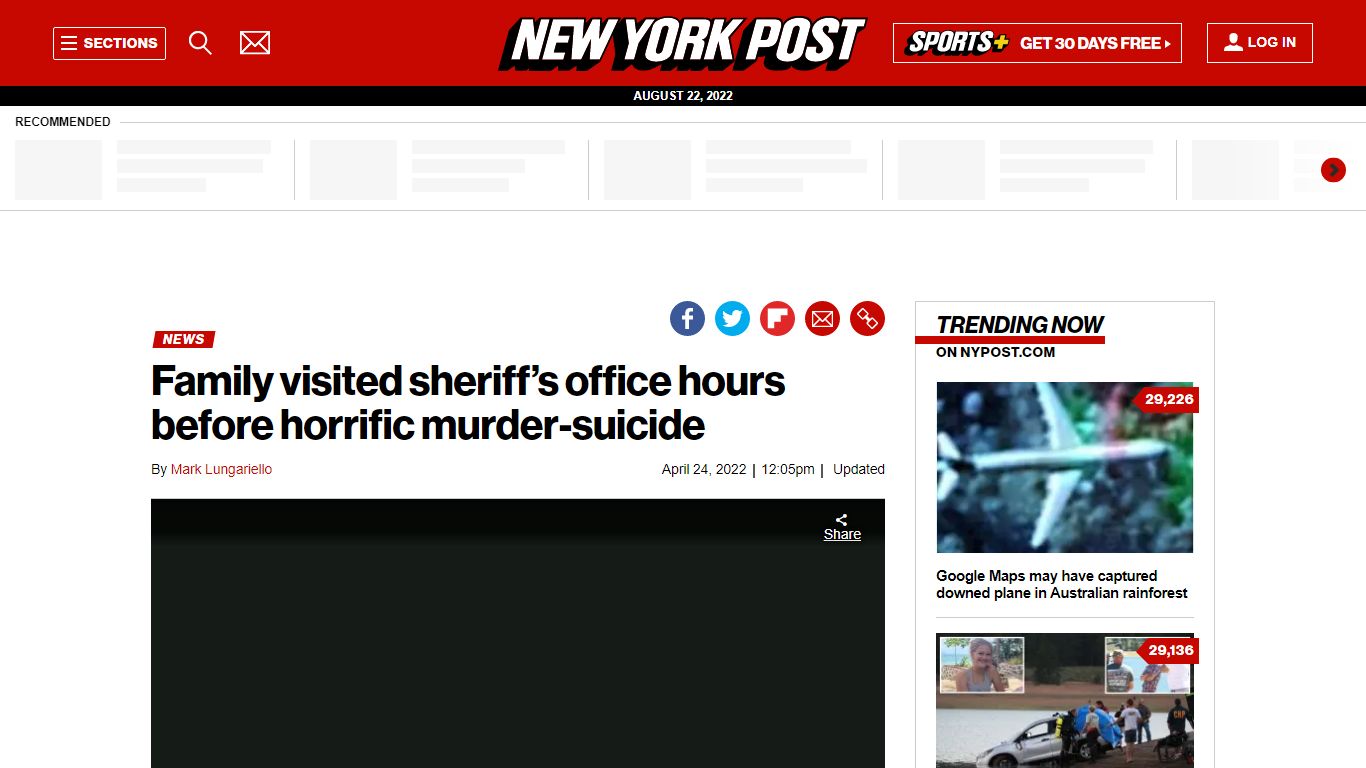The image size is (1366, 768).
Task: Click the video Share button
Action: coord(842,528)
